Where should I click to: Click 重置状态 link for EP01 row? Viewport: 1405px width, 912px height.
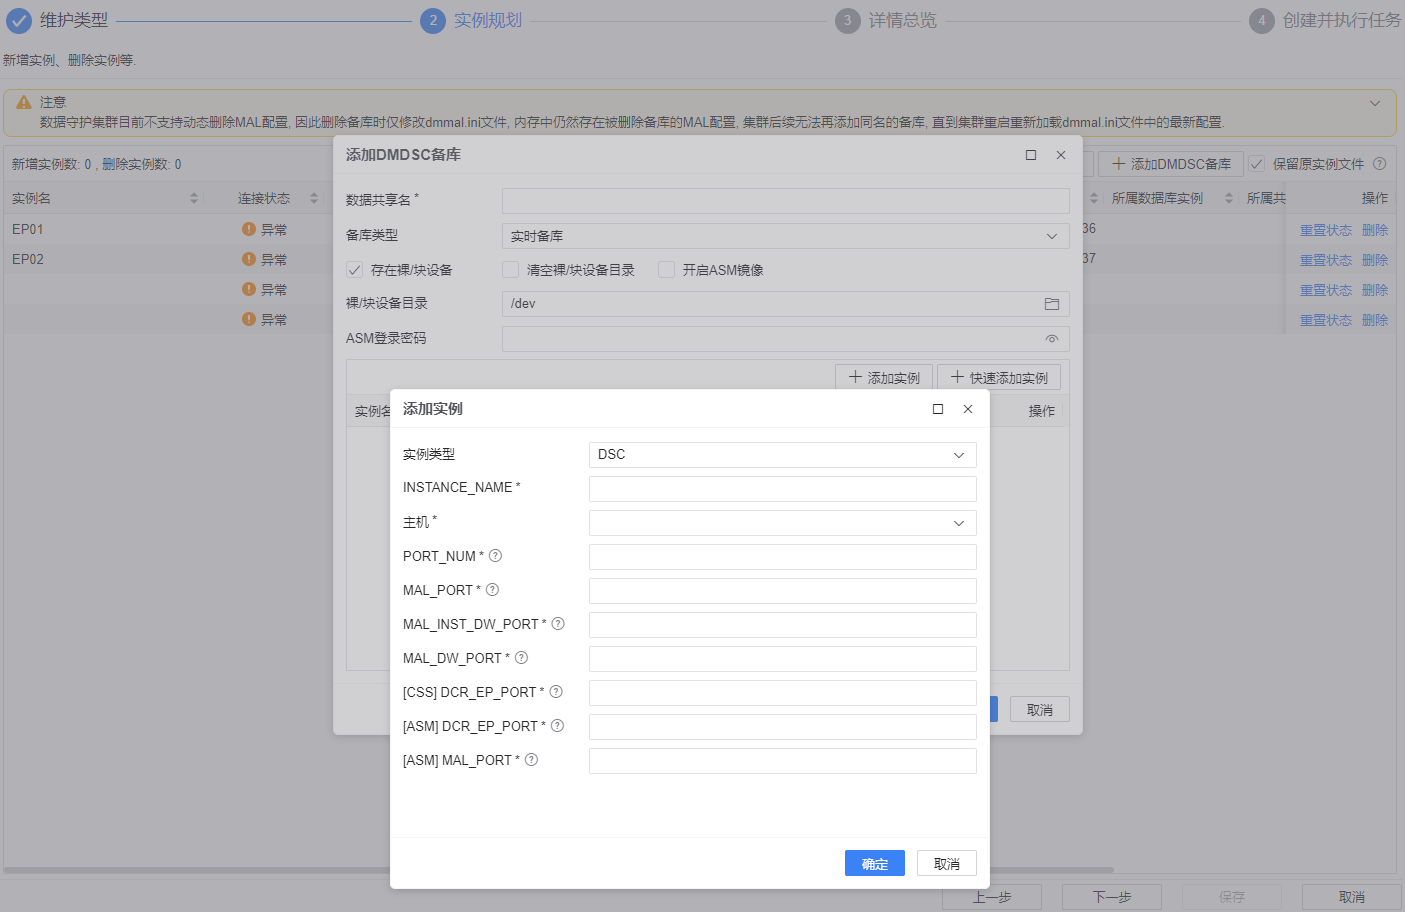click(1326, 230)
